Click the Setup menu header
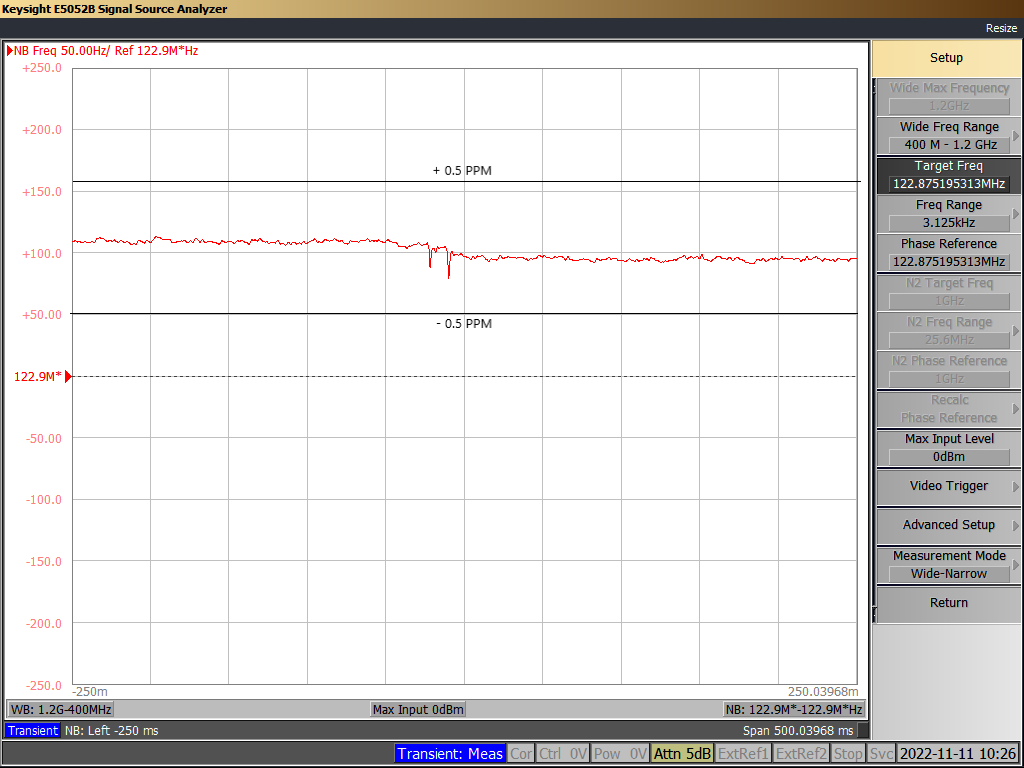Screen dimensions: 1024x768 pyautogui.click(x=946, y=57)
